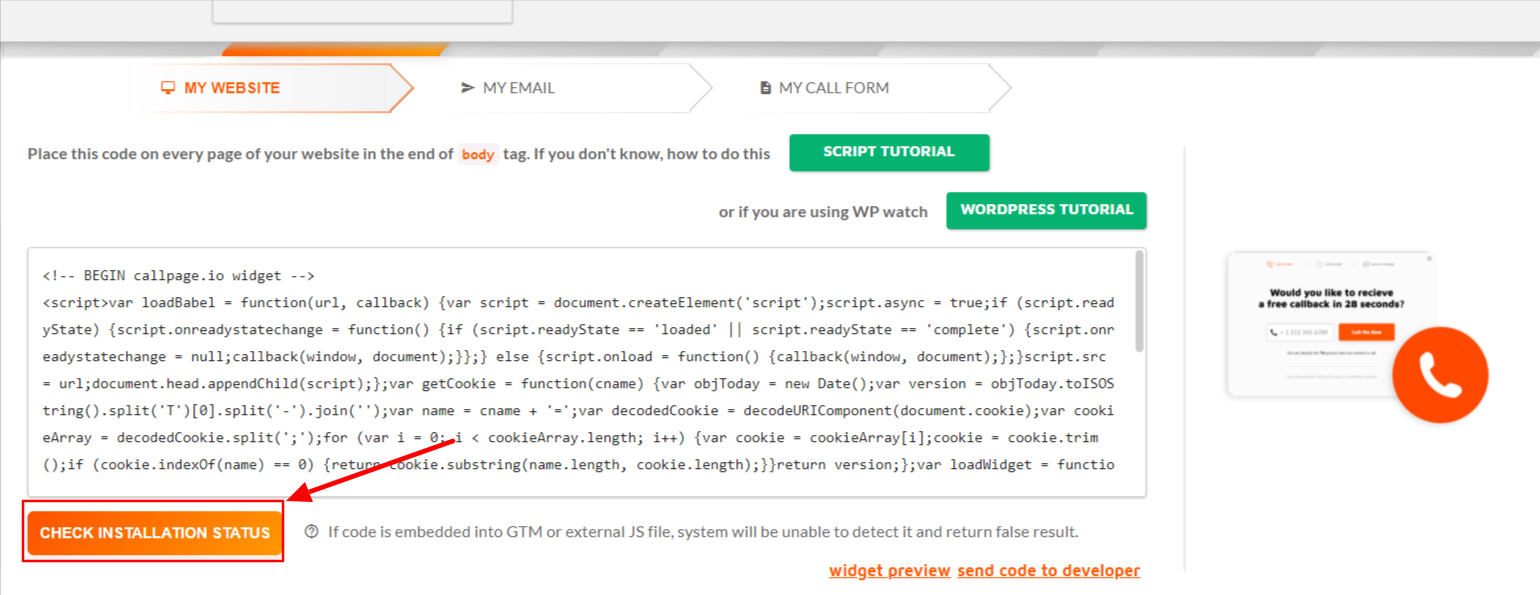
Task: Open the widget preview link
Action: pyautogui.click(x=889, y=571)
